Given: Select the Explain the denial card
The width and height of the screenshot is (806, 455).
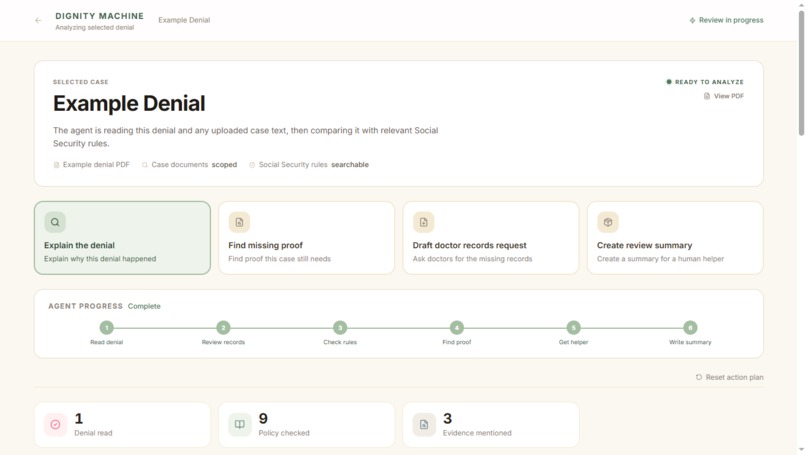Looking at the screenshot, I should coord(122,238).
